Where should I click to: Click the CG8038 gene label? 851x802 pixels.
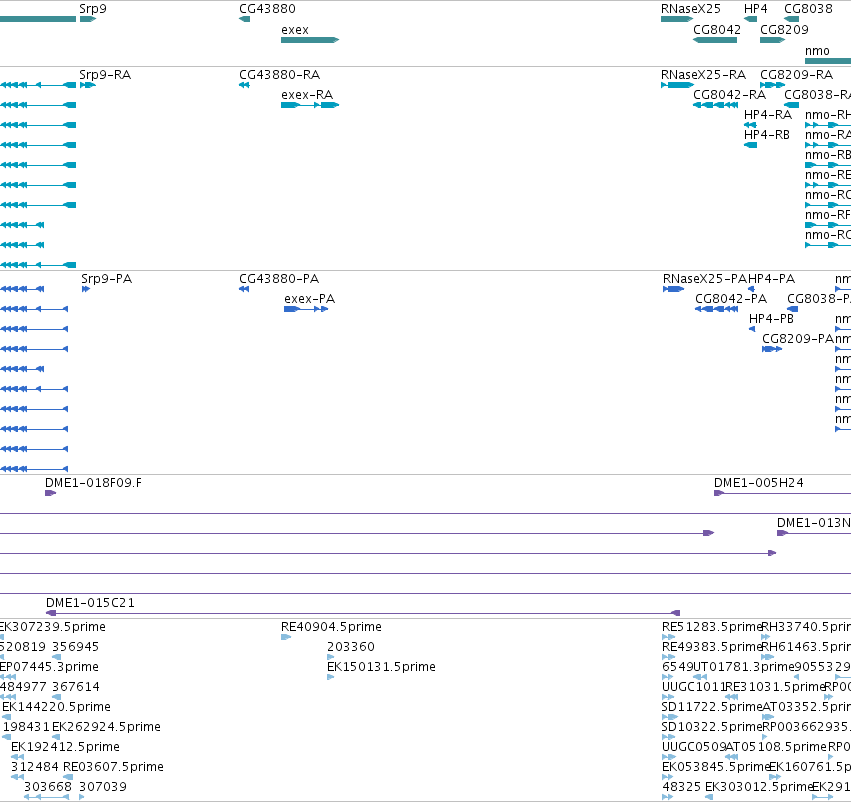point(808,9)
